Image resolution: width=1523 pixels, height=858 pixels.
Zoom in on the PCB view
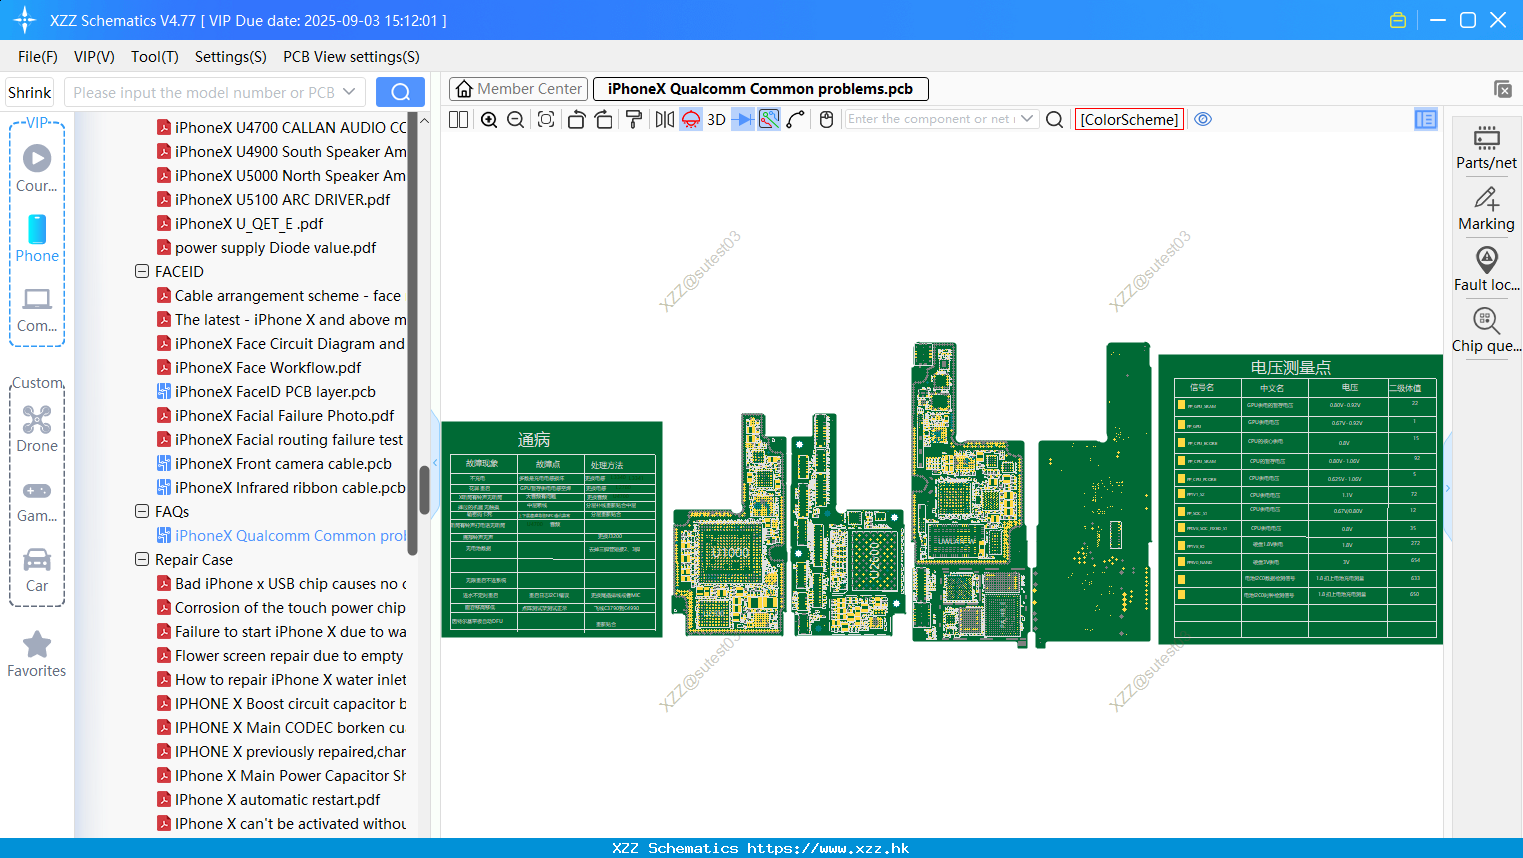[489, 119]
